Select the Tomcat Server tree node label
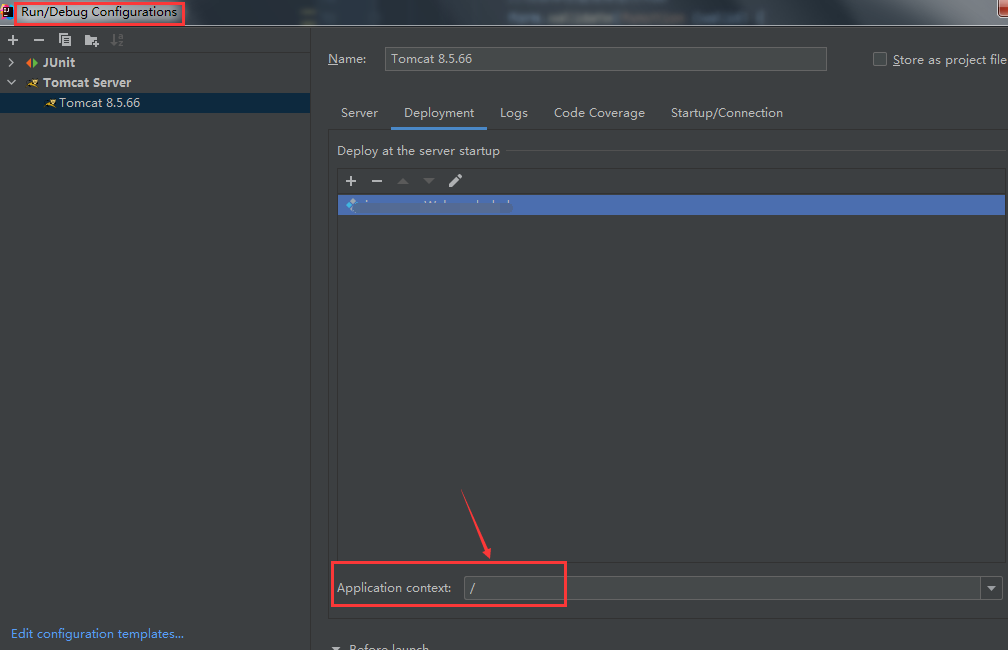Image resolution: width=1008 pixels, height=650 pixels. pyautogui.click(x=87, y=83)
